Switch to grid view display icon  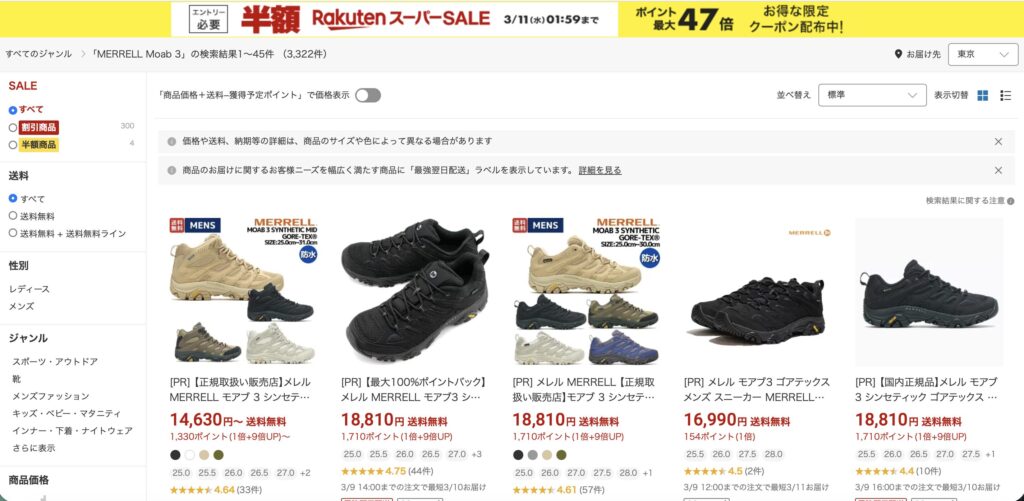pyautogui.click(x=982, y=95)
